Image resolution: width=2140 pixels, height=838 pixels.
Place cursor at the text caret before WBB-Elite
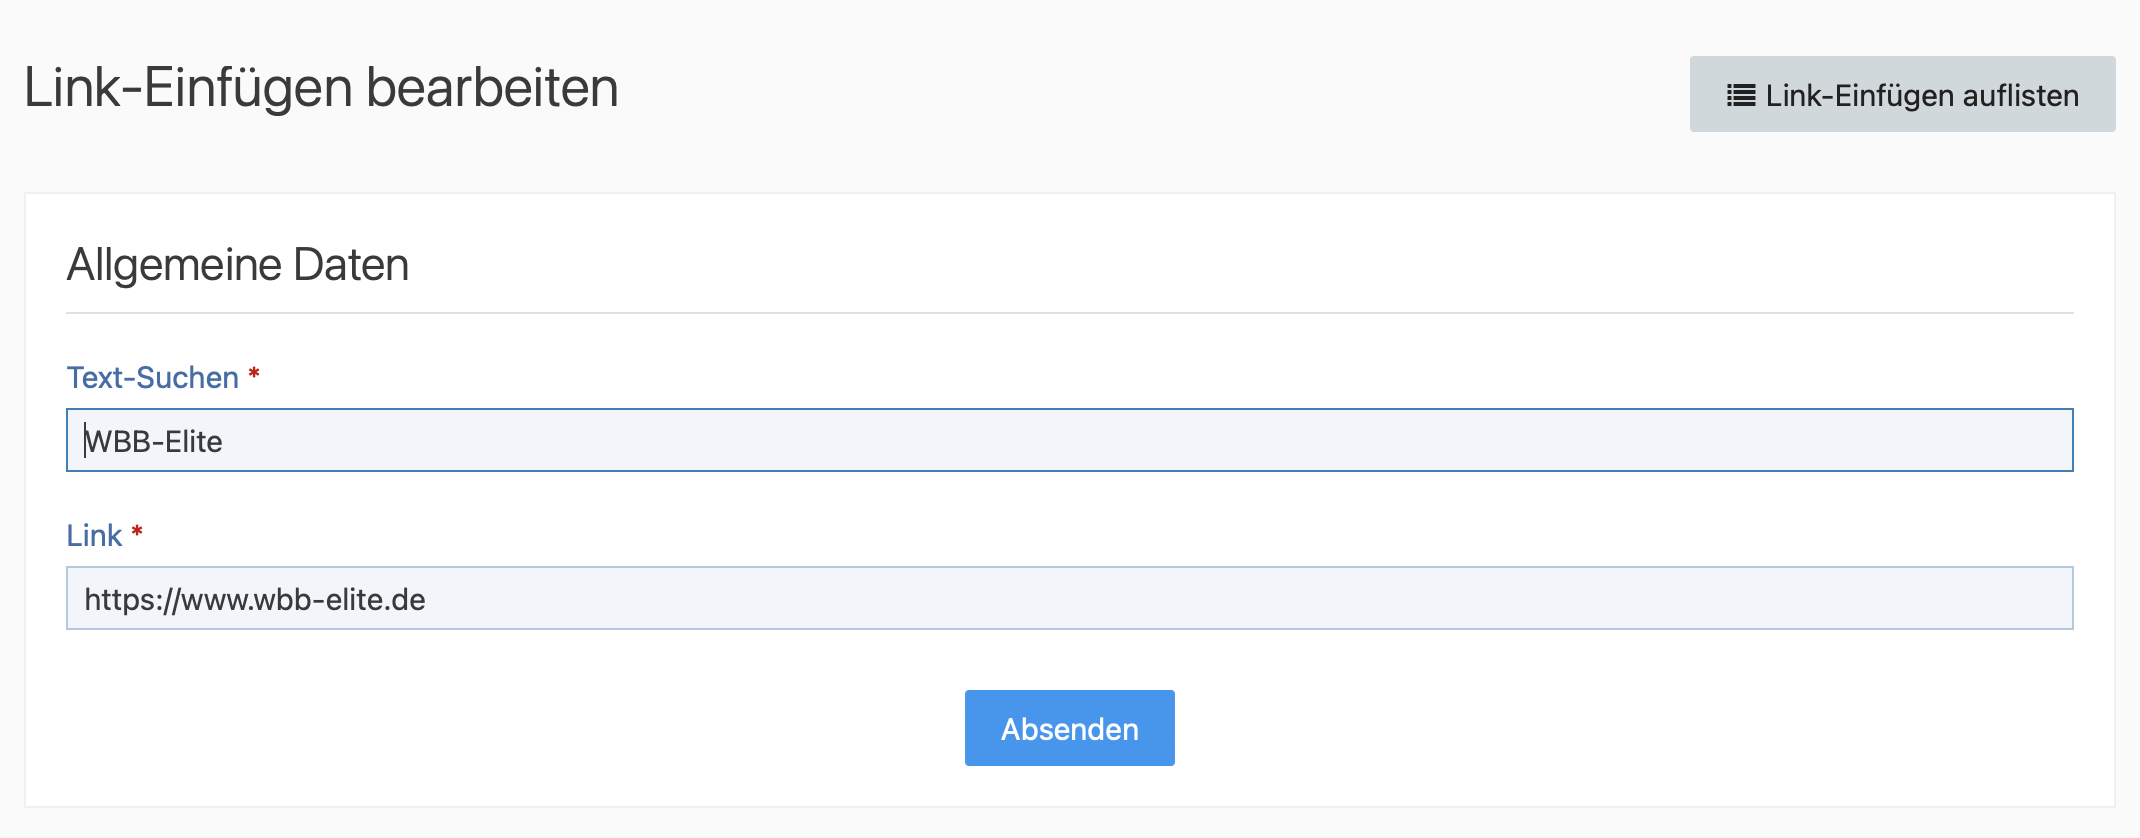click(85, 441)
